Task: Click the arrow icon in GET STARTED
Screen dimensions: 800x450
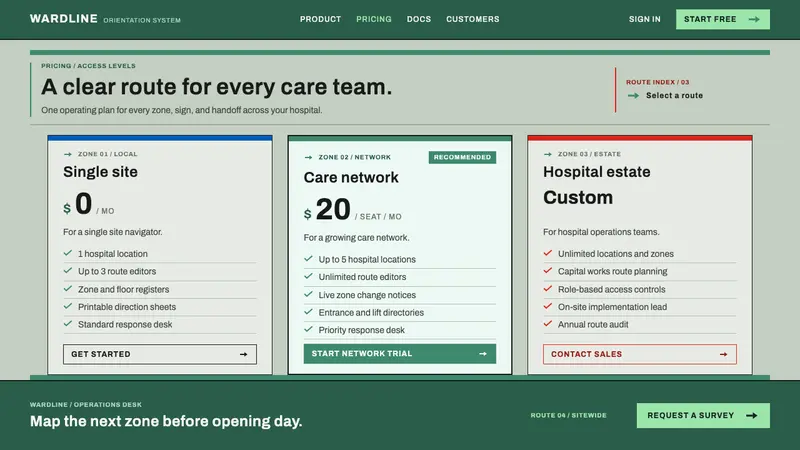Action: 243,354
